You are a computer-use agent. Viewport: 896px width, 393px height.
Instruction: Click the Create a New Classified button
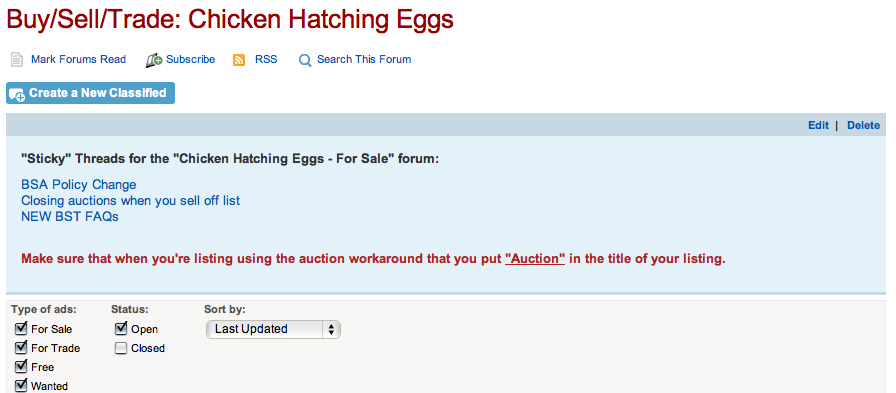click(x=90, y=93)
